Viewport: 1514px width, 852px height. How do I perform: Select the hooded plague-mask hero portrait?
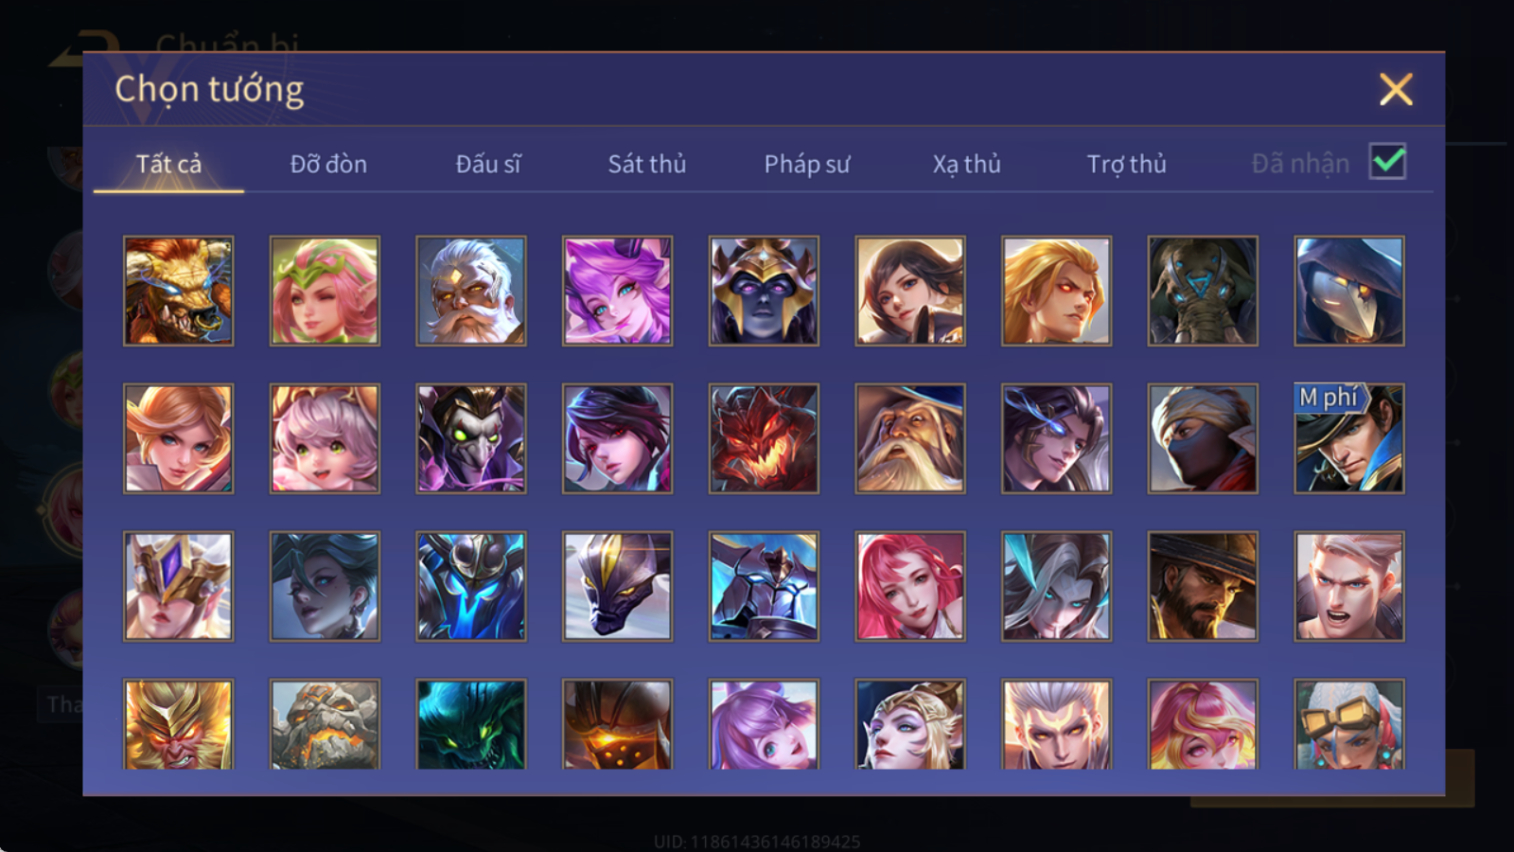(x=1349, y=291)
